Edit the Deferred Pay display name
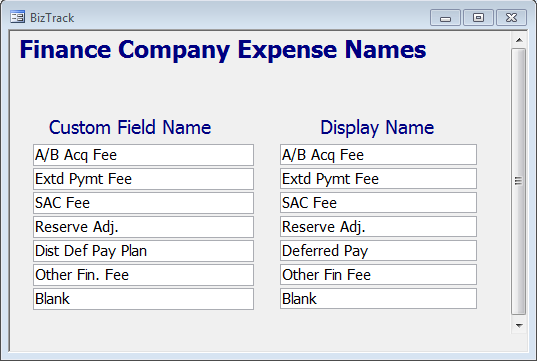Image resolution: width=537 pixels, height=361 pixels. [378, 251]
